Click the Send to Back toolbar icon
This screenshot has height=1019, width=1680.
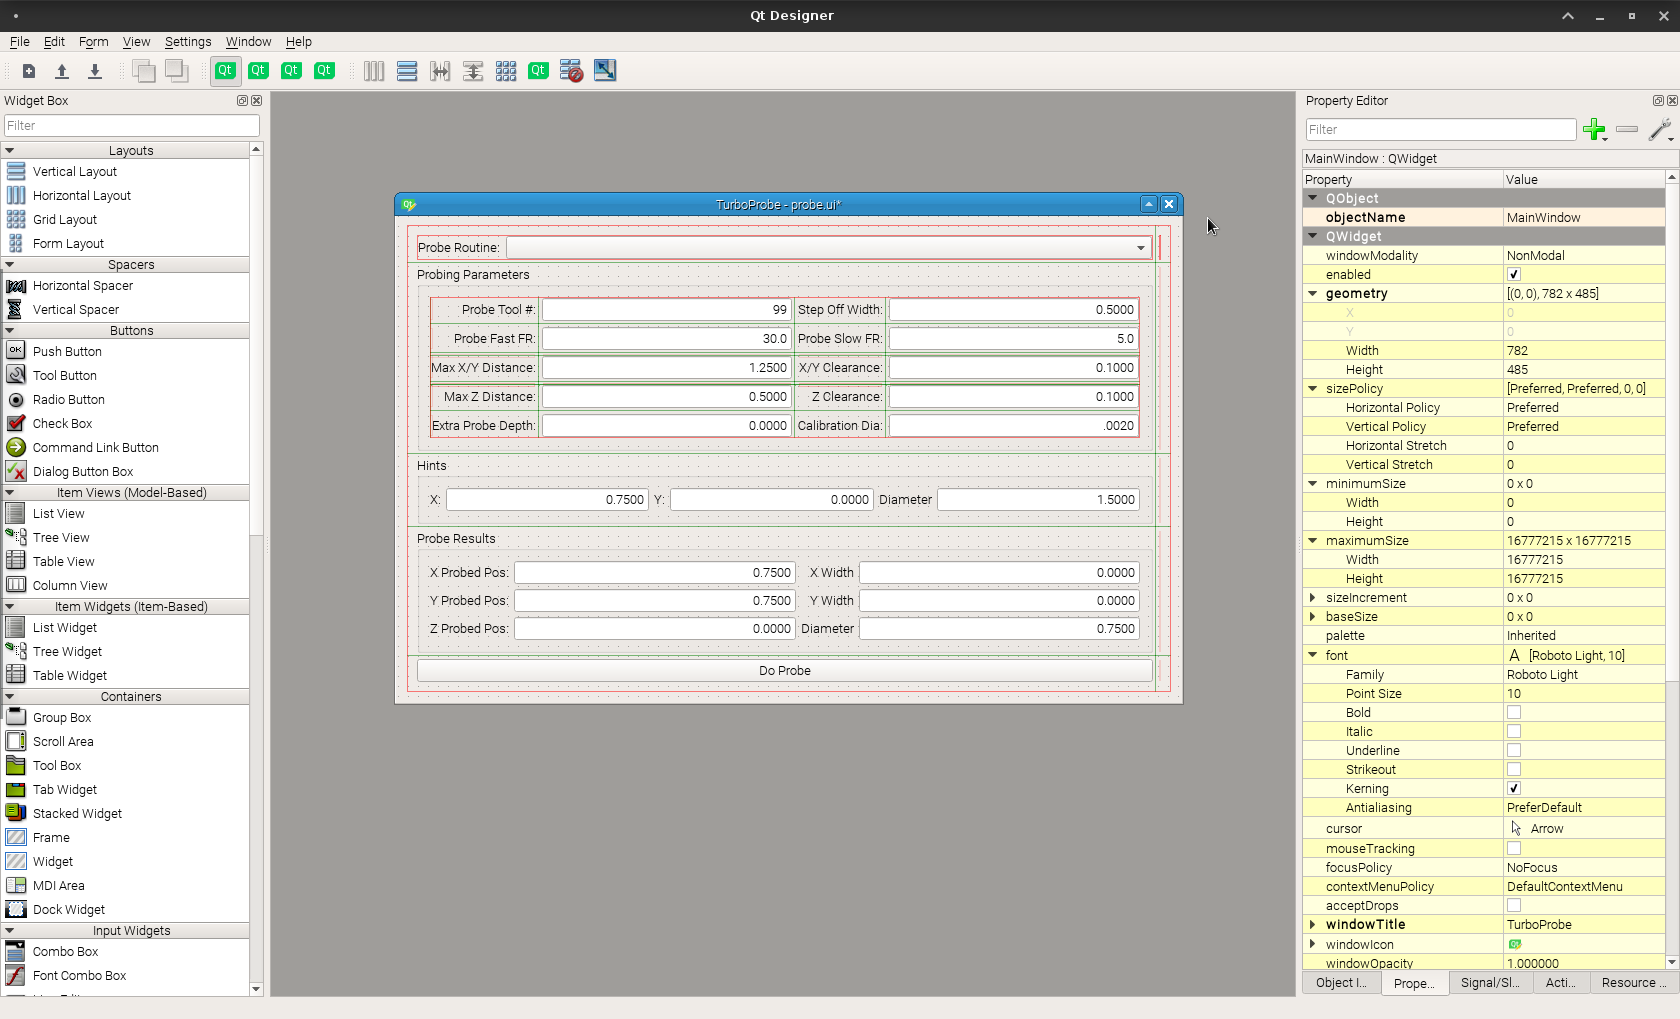tap(144, 71)
